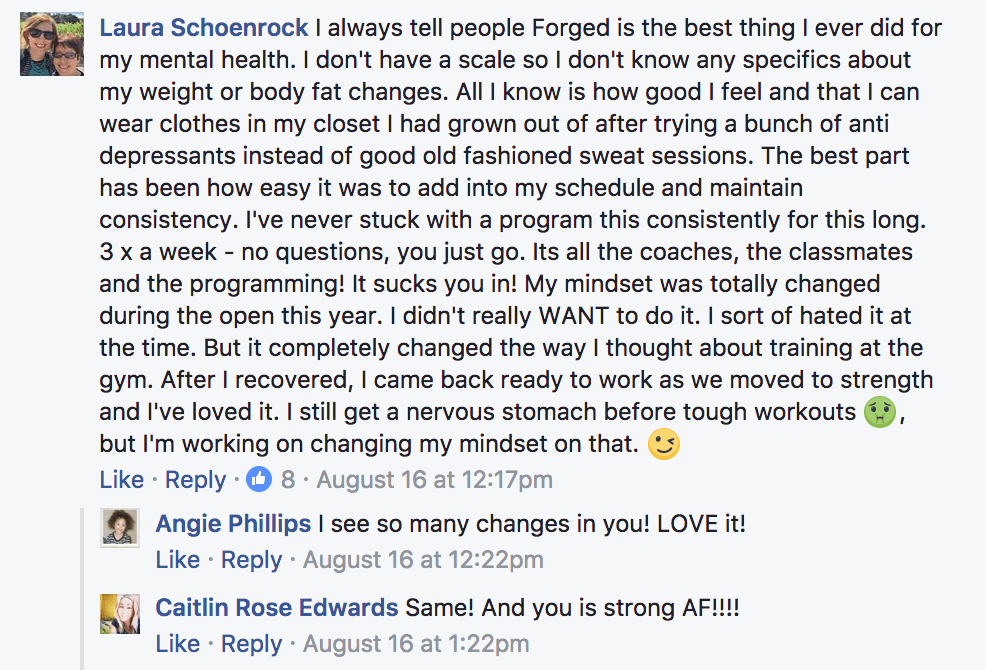Like Caitlin Rose Edwards' reply

point(178,643)
